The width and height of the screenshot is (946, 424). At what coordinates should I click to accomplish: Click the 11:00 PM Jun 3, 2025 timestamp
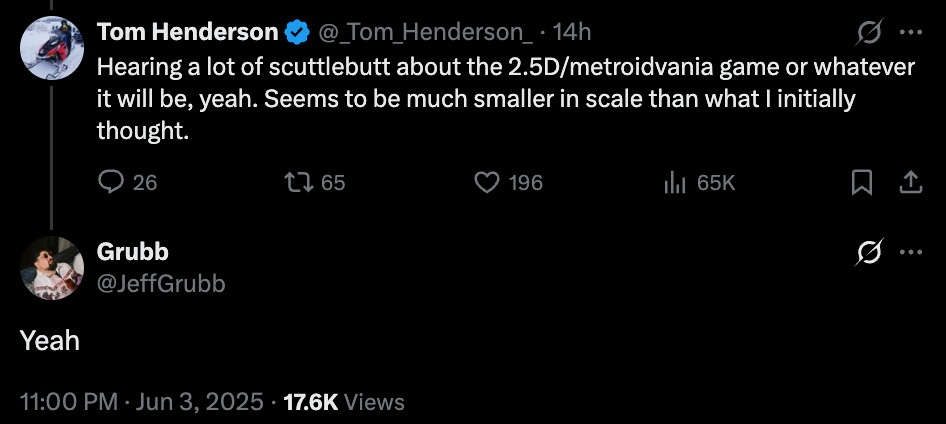point(142,402)
